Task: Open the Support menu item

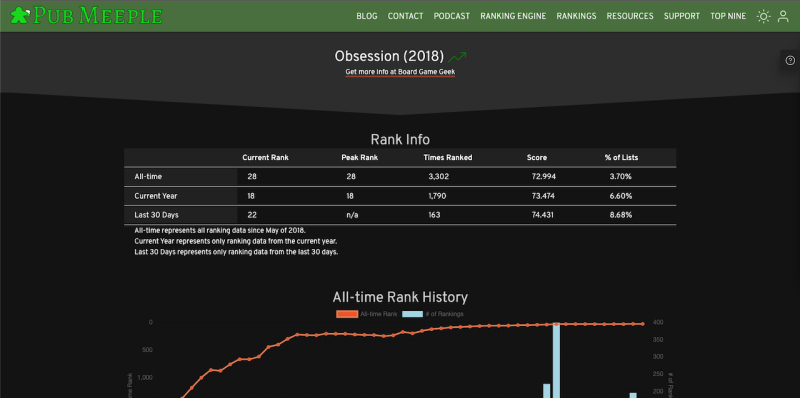Action: click(x=682, y=16)
